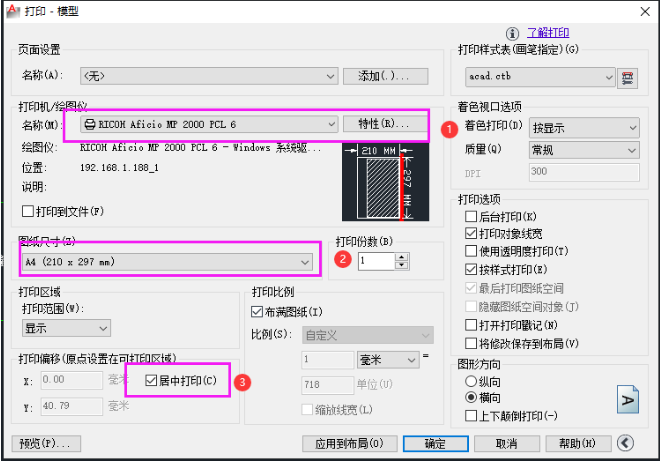Expand the 着色打印 dropdown
This screenshot has height=461, width=660.
[632, 127]
